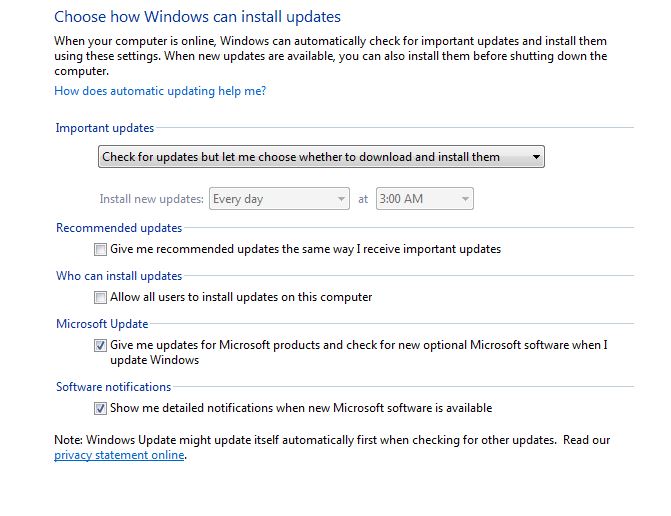The height and width of the screenshot is (516, 671).
Task: Open the privacy statement online link
Action: 119,455
